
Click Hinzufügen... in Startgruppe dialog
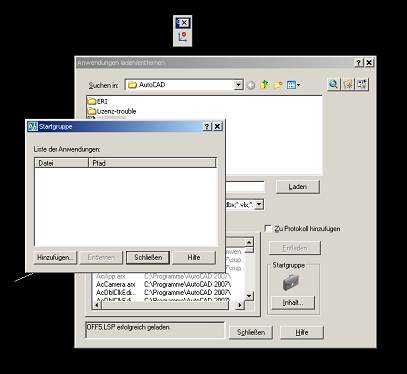pos(55,258)
